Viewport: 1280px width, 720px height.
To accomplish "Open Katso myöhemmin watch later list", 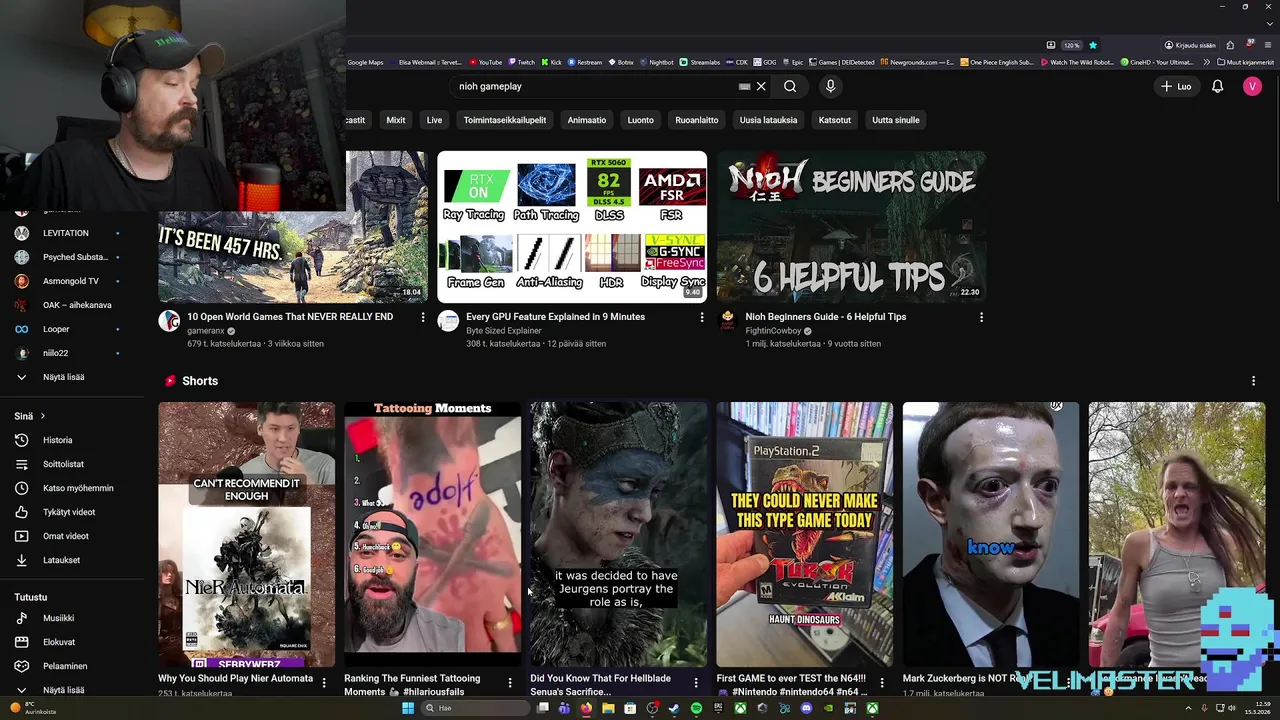I will 70,488.
